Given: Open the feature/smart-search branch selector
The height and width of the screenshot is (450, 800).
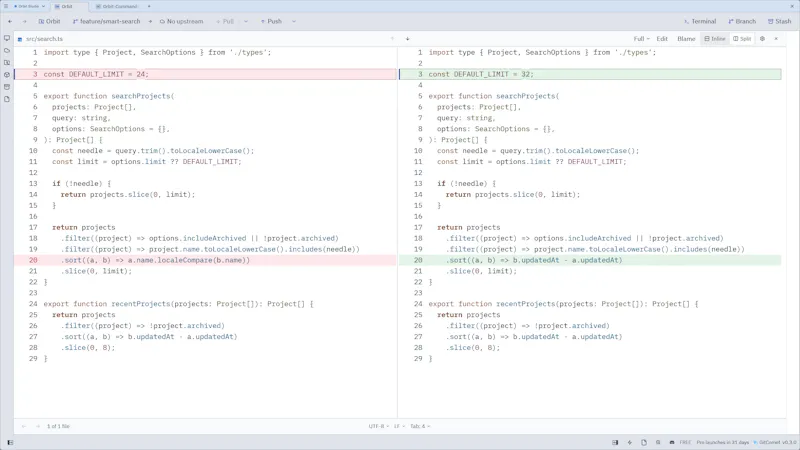Looking at the screenshot, I should [x=106, y=21].
